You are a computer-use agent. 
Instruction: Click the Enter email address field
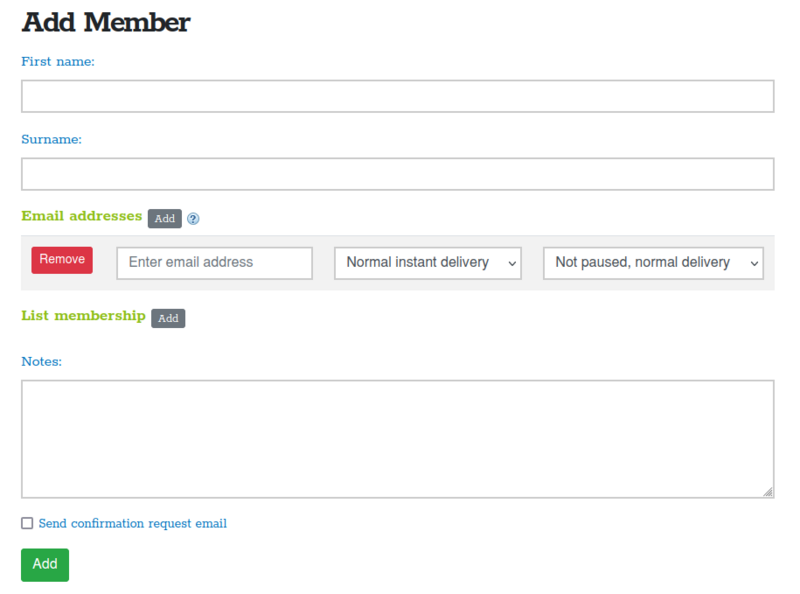215,263
